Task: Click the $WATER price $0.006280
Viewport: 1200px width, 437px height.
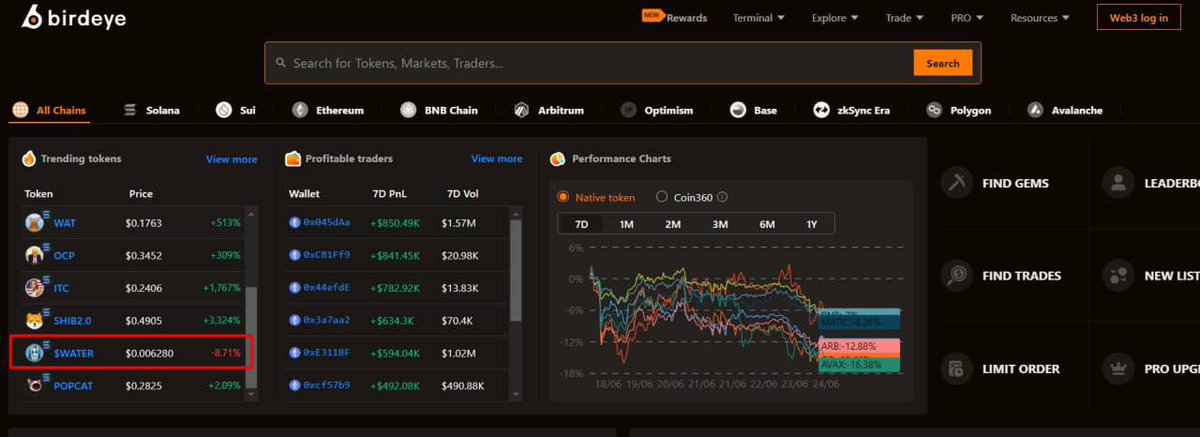Action: [151, 353]
